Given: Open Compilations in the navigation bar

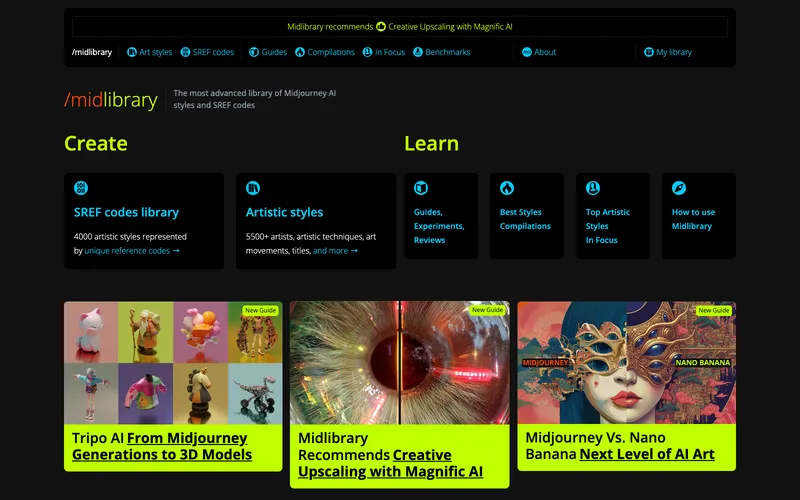Looking at the screenshot, I should (324, 52).
